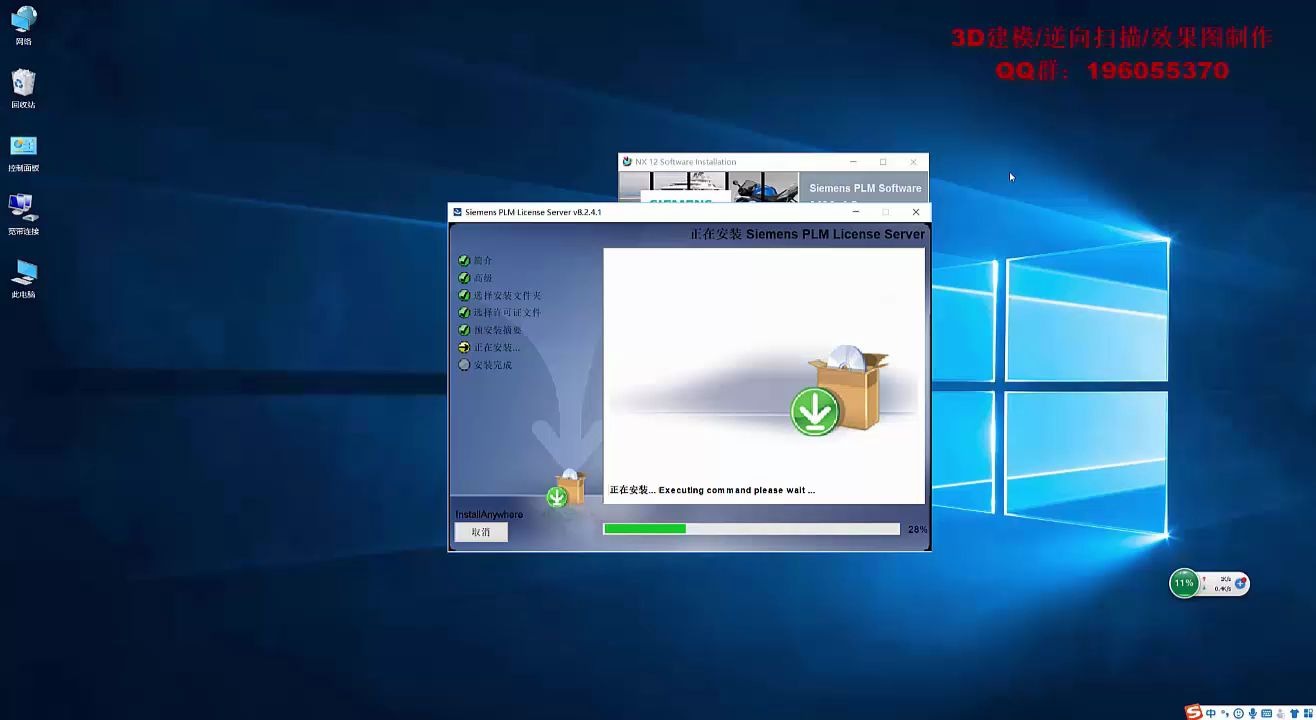
Task: Click the Sogou S input method logo
Action: pyautogui.click(x=1194, y=712)
